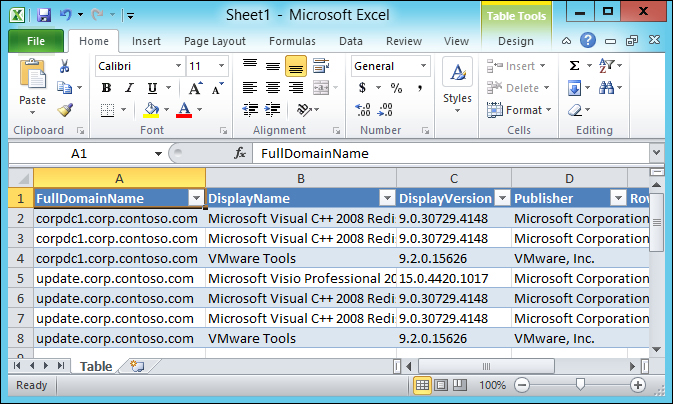This screenshot has width=673, height=404.
Task: Open Find & Select binoculars icon
Action: tap(606, 88)
